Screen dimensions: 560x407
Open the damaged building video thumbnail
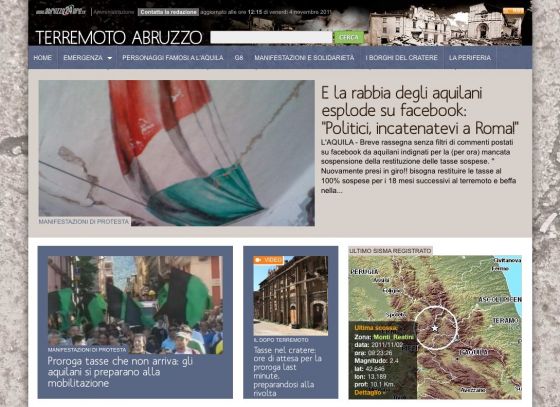click(x=291, y=296)
